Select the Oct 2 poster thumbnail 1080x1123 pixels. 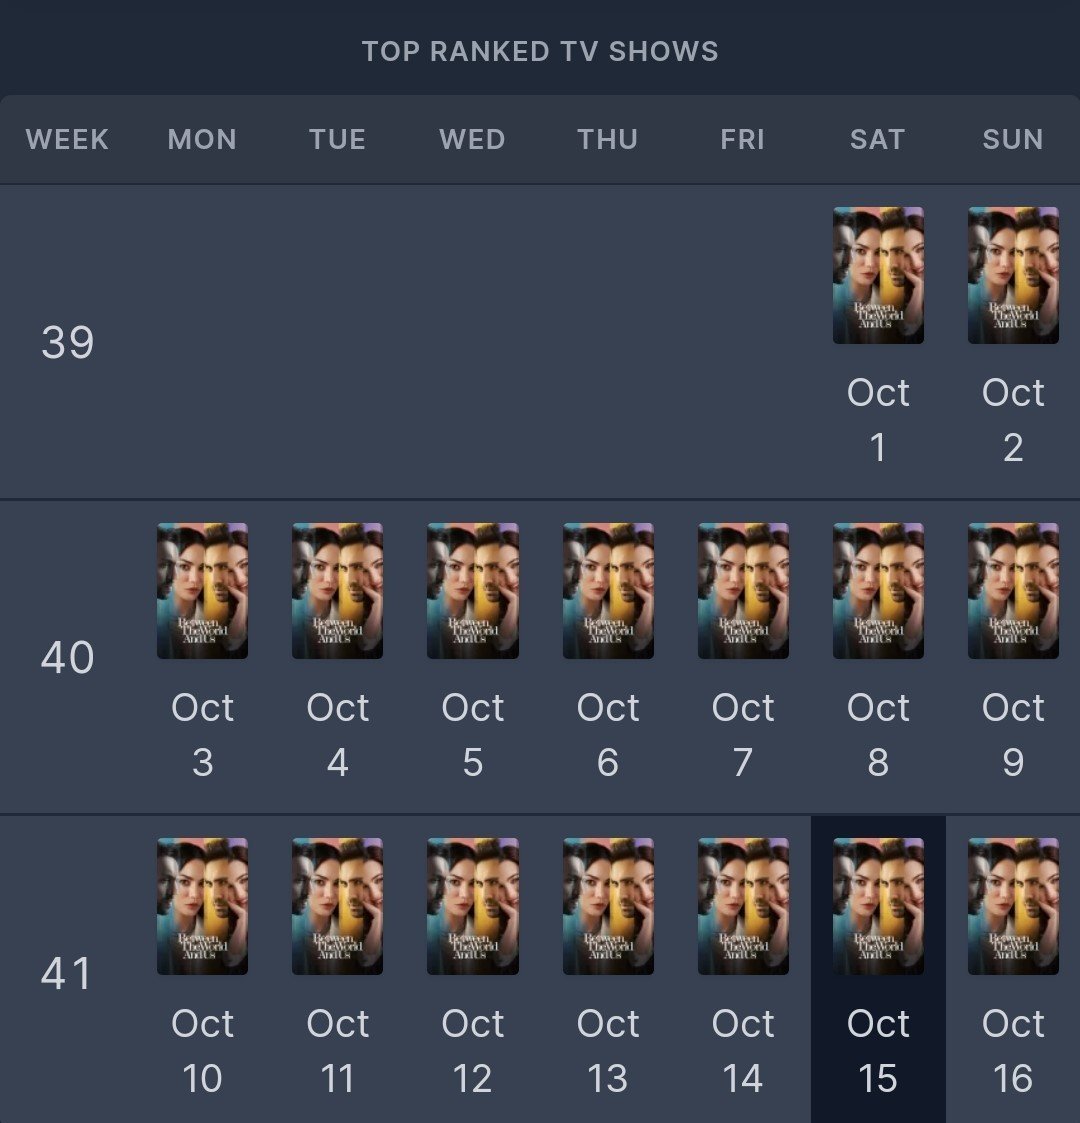(x=1013, y=275)
